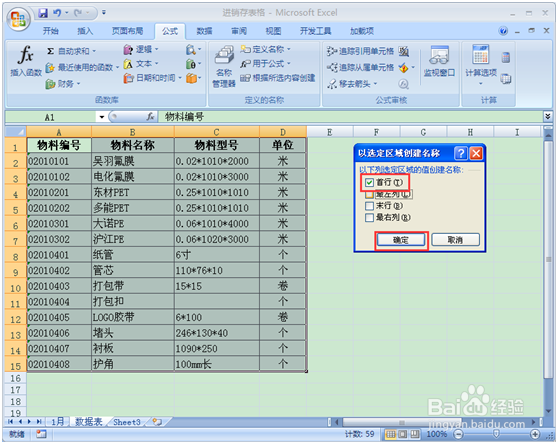
Task: Switch to page layout view in status bar
Action: (x=402, y=434)
